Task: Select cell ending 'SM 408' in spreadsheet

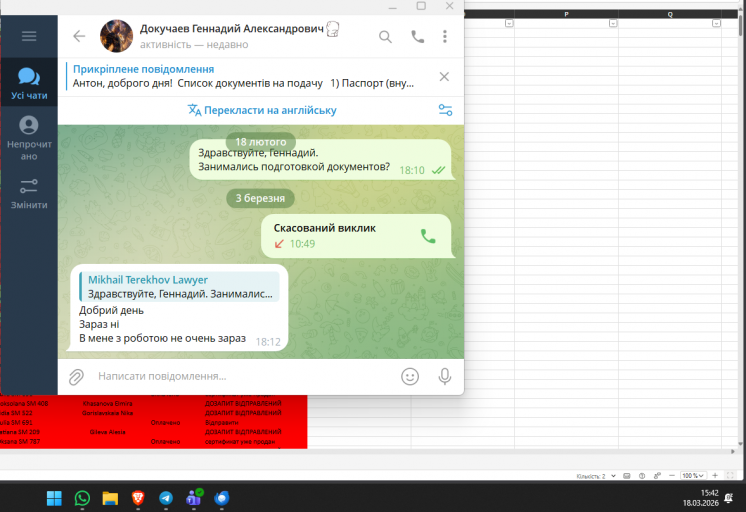Action: click(x=24, y=404)
